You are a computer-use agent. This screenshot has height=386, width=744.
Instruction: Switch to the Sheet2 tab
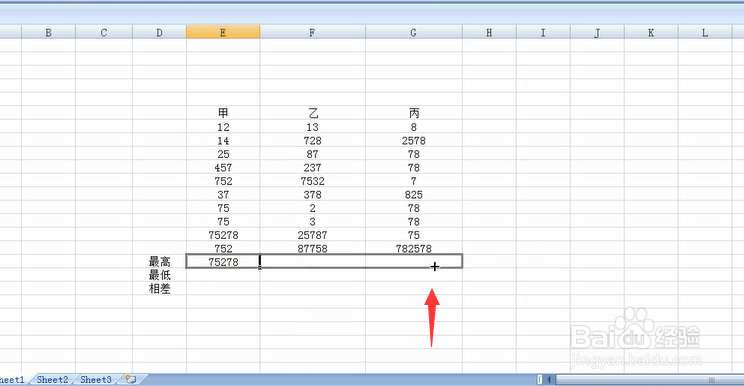pos(52,379)
